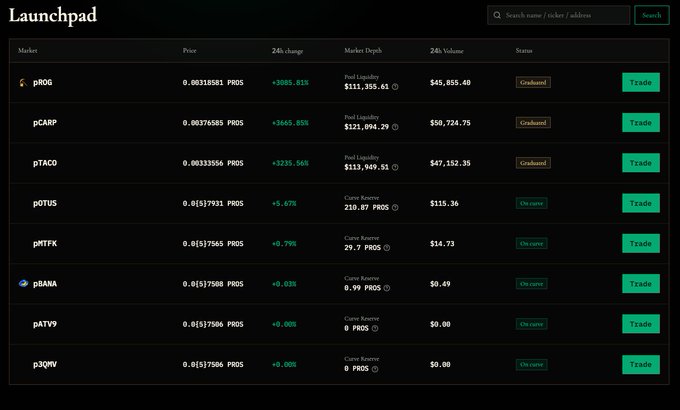This screenshot has height=410, width=680.
Task: Focus the name/ticker/address search field
Action: (559, 15)
